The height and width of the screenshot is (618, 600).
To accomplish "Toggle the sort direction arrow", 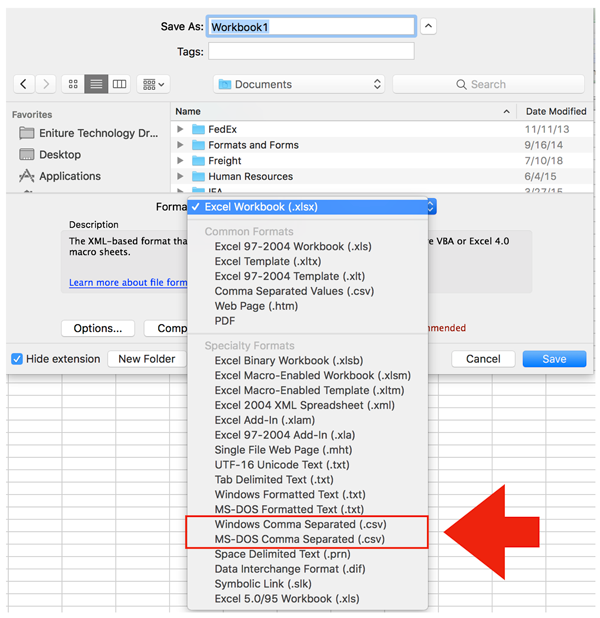I will [x=507, y=112].
